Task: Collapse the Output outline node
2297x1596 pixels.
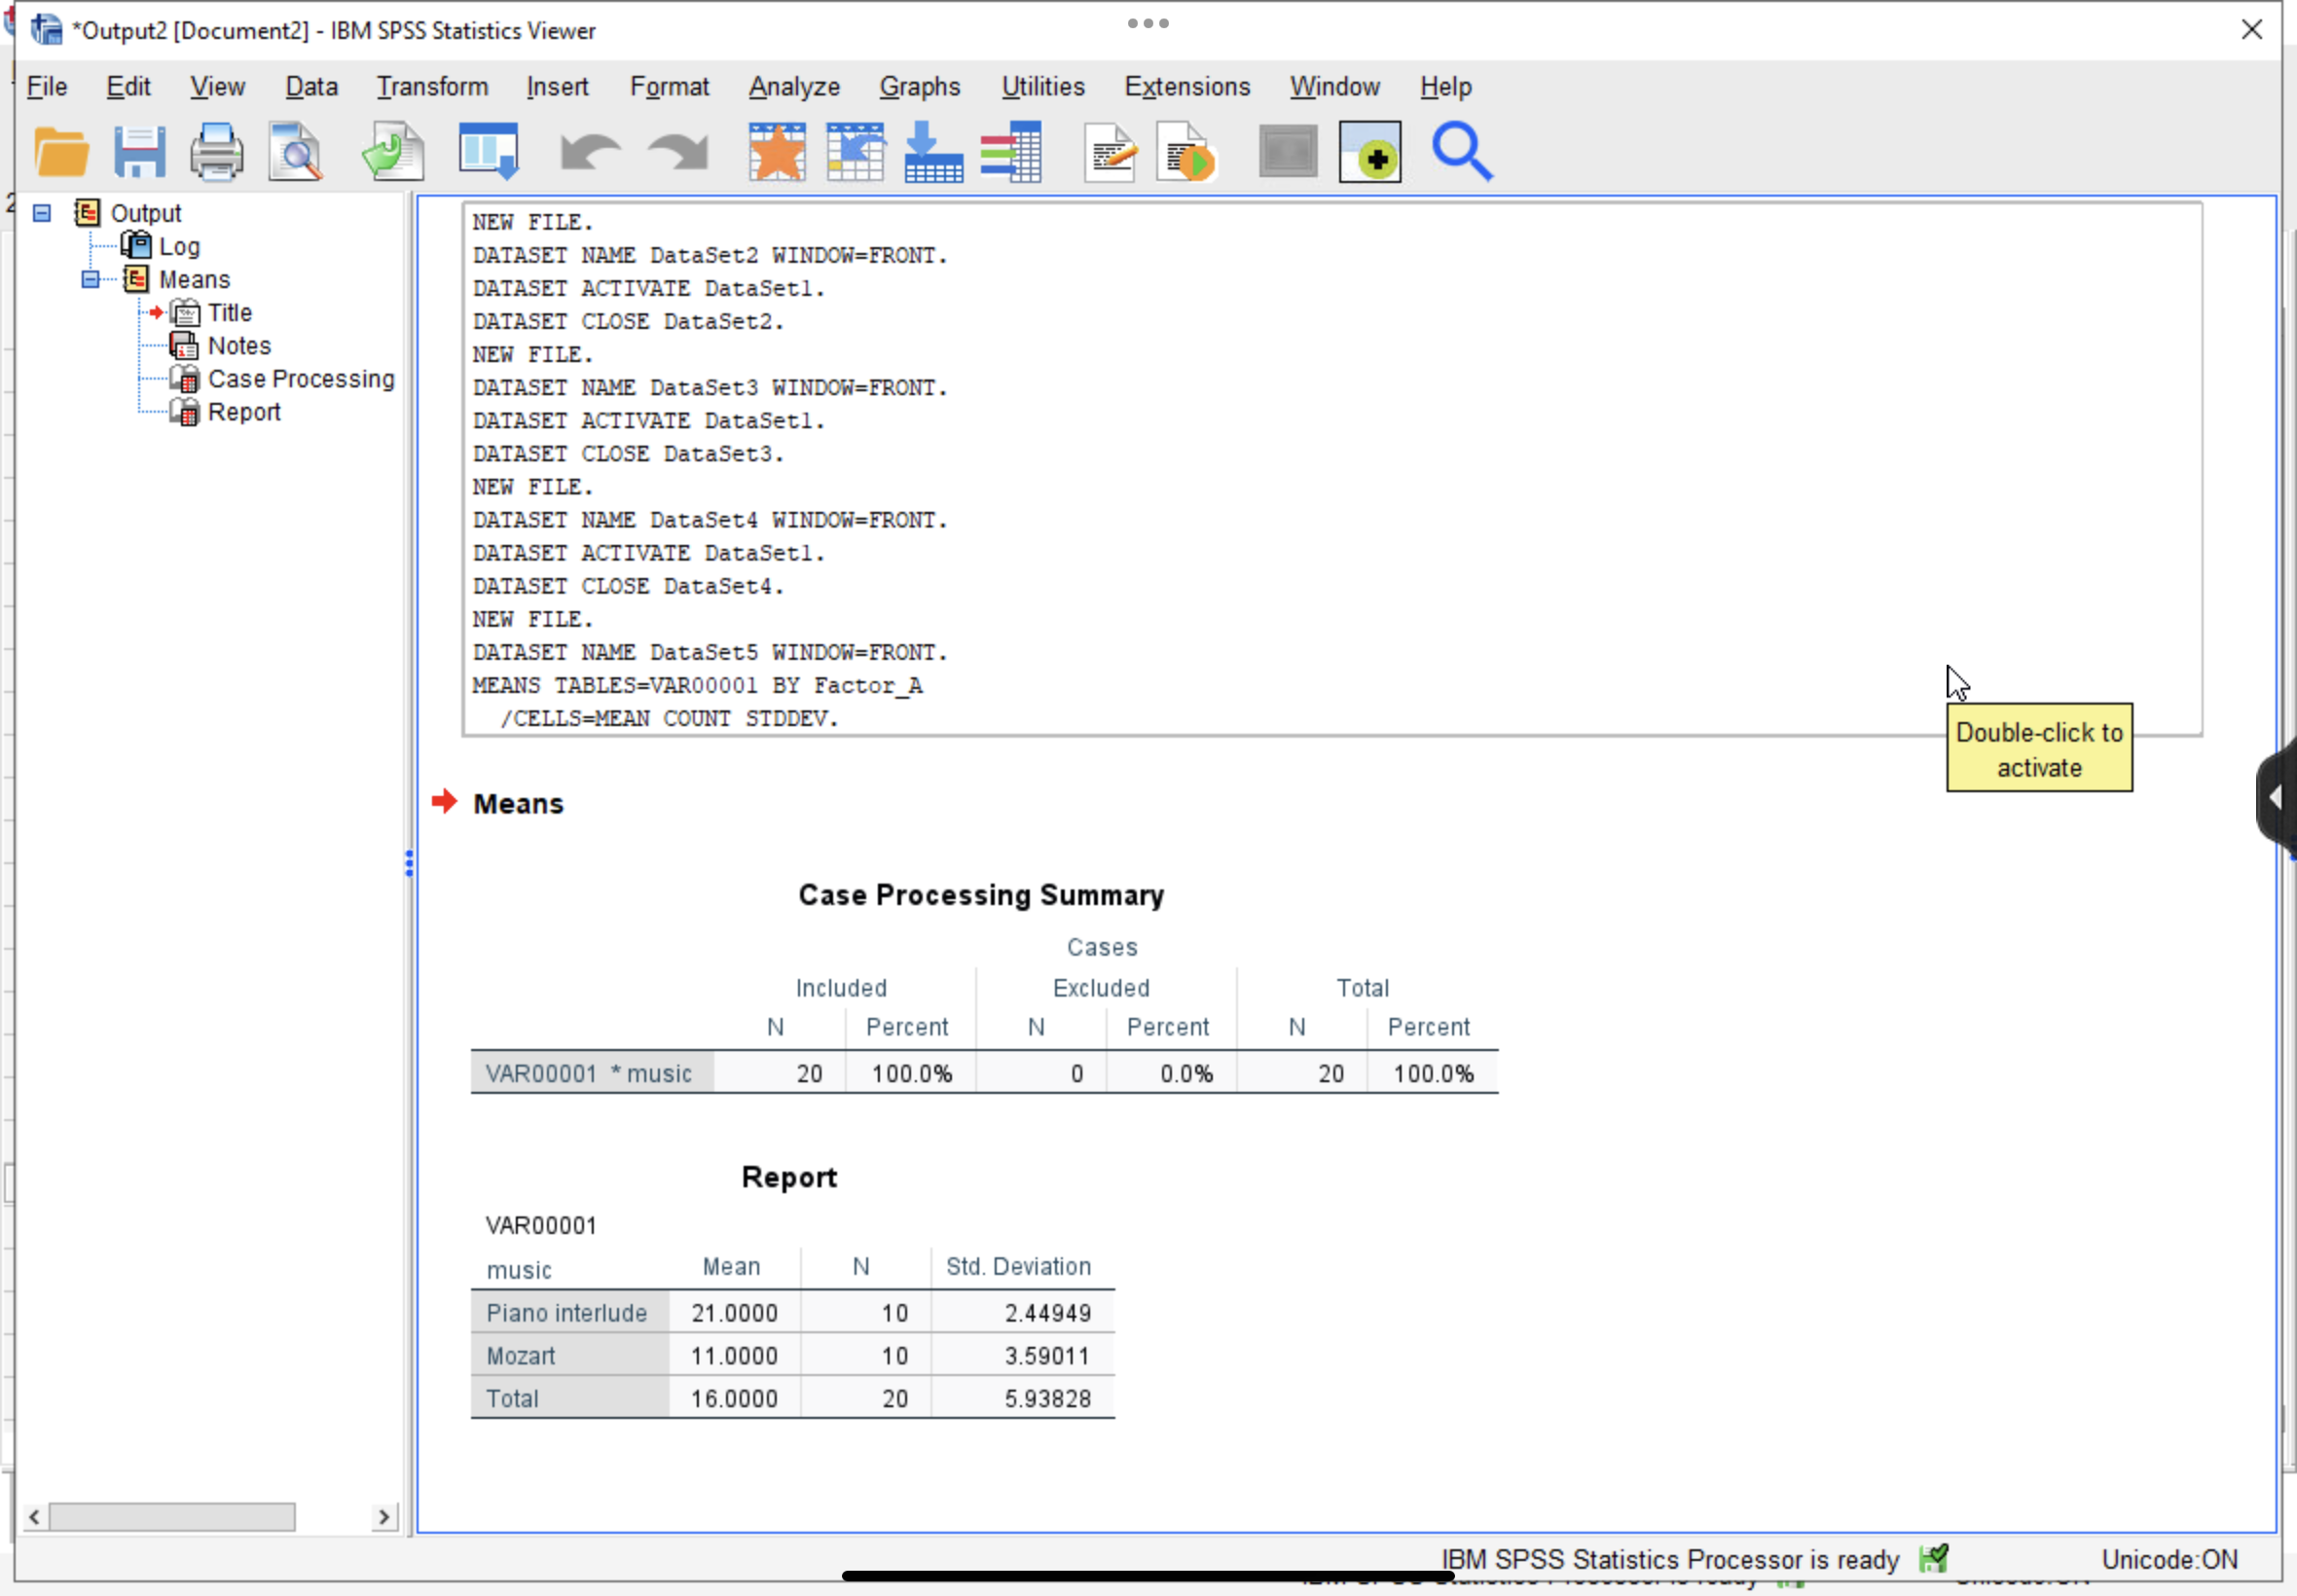Action: click(41, 212)
